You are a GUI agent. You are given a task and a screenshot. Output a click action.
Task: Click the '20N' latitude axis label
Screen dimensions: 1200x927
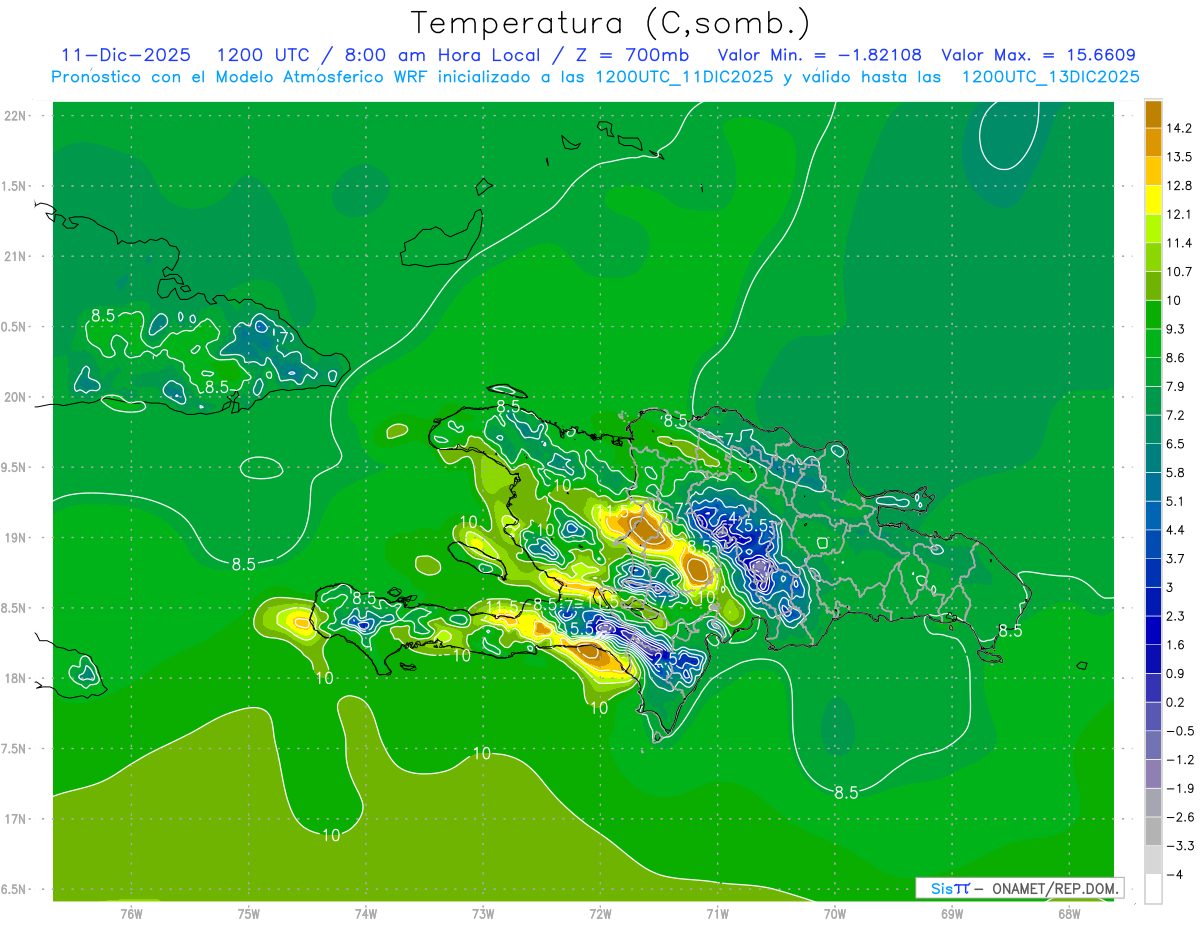click(16, 397)
